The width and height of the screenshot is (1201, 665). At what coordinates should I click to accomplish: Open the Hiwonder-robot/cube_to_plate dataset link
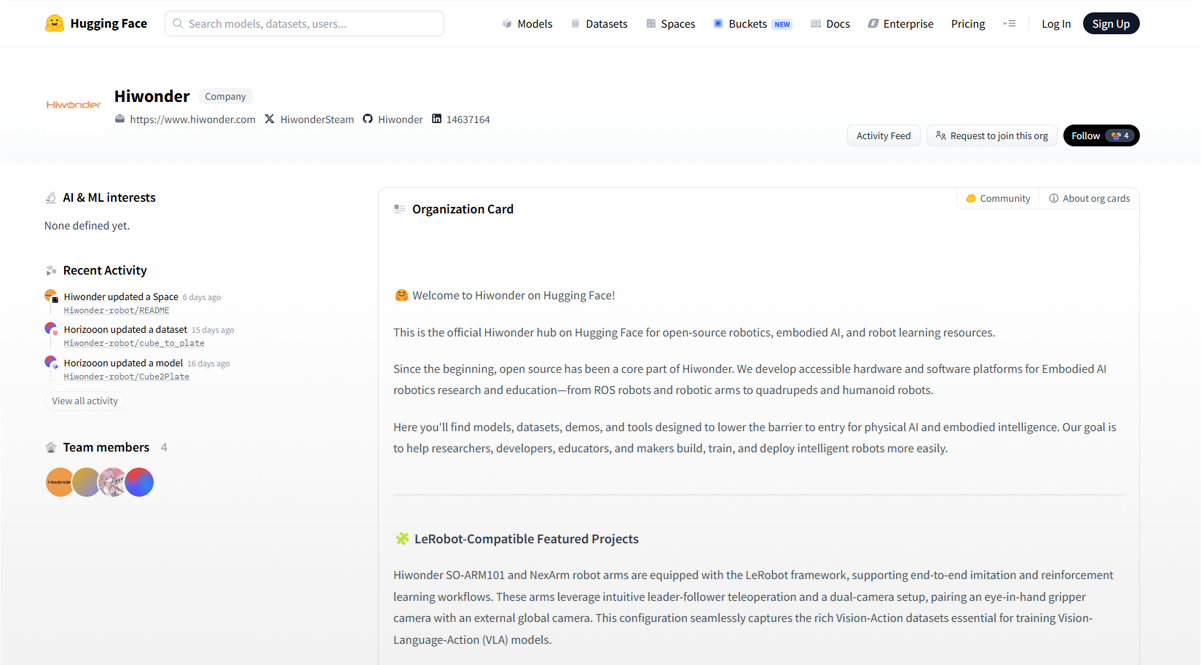pos(134,343)
